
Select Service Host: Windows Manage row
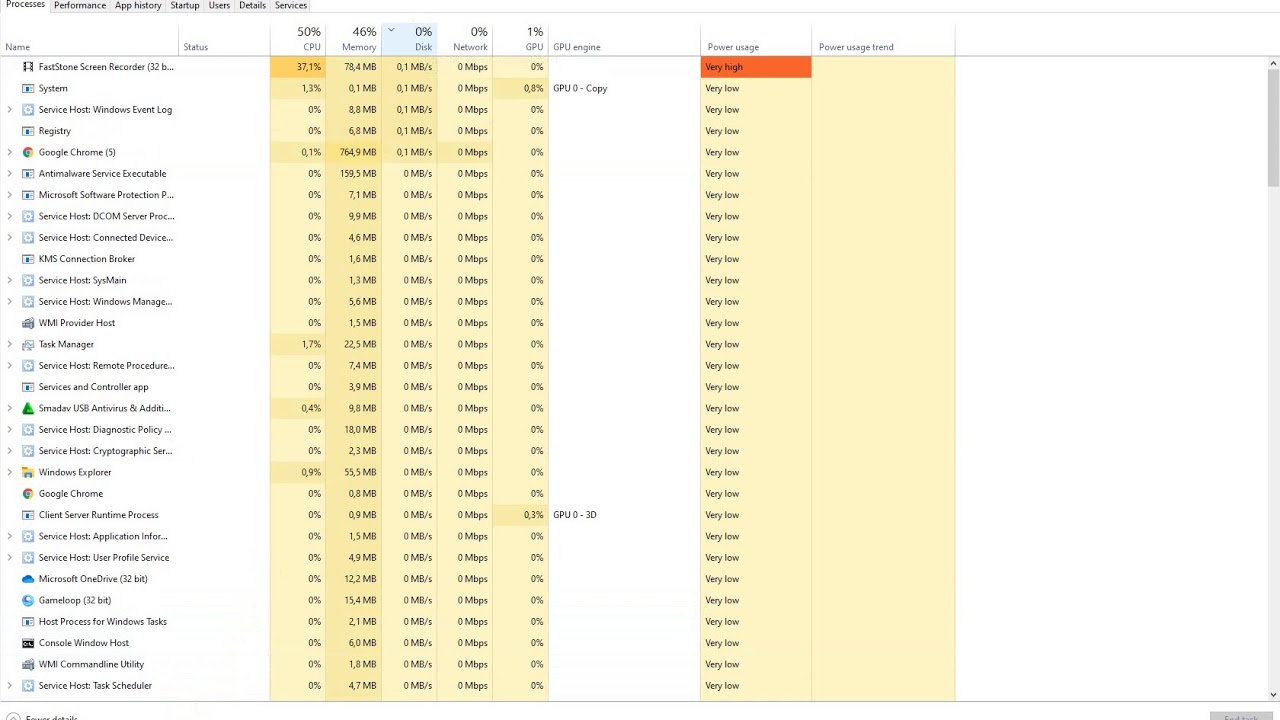(x=478, y=302)
